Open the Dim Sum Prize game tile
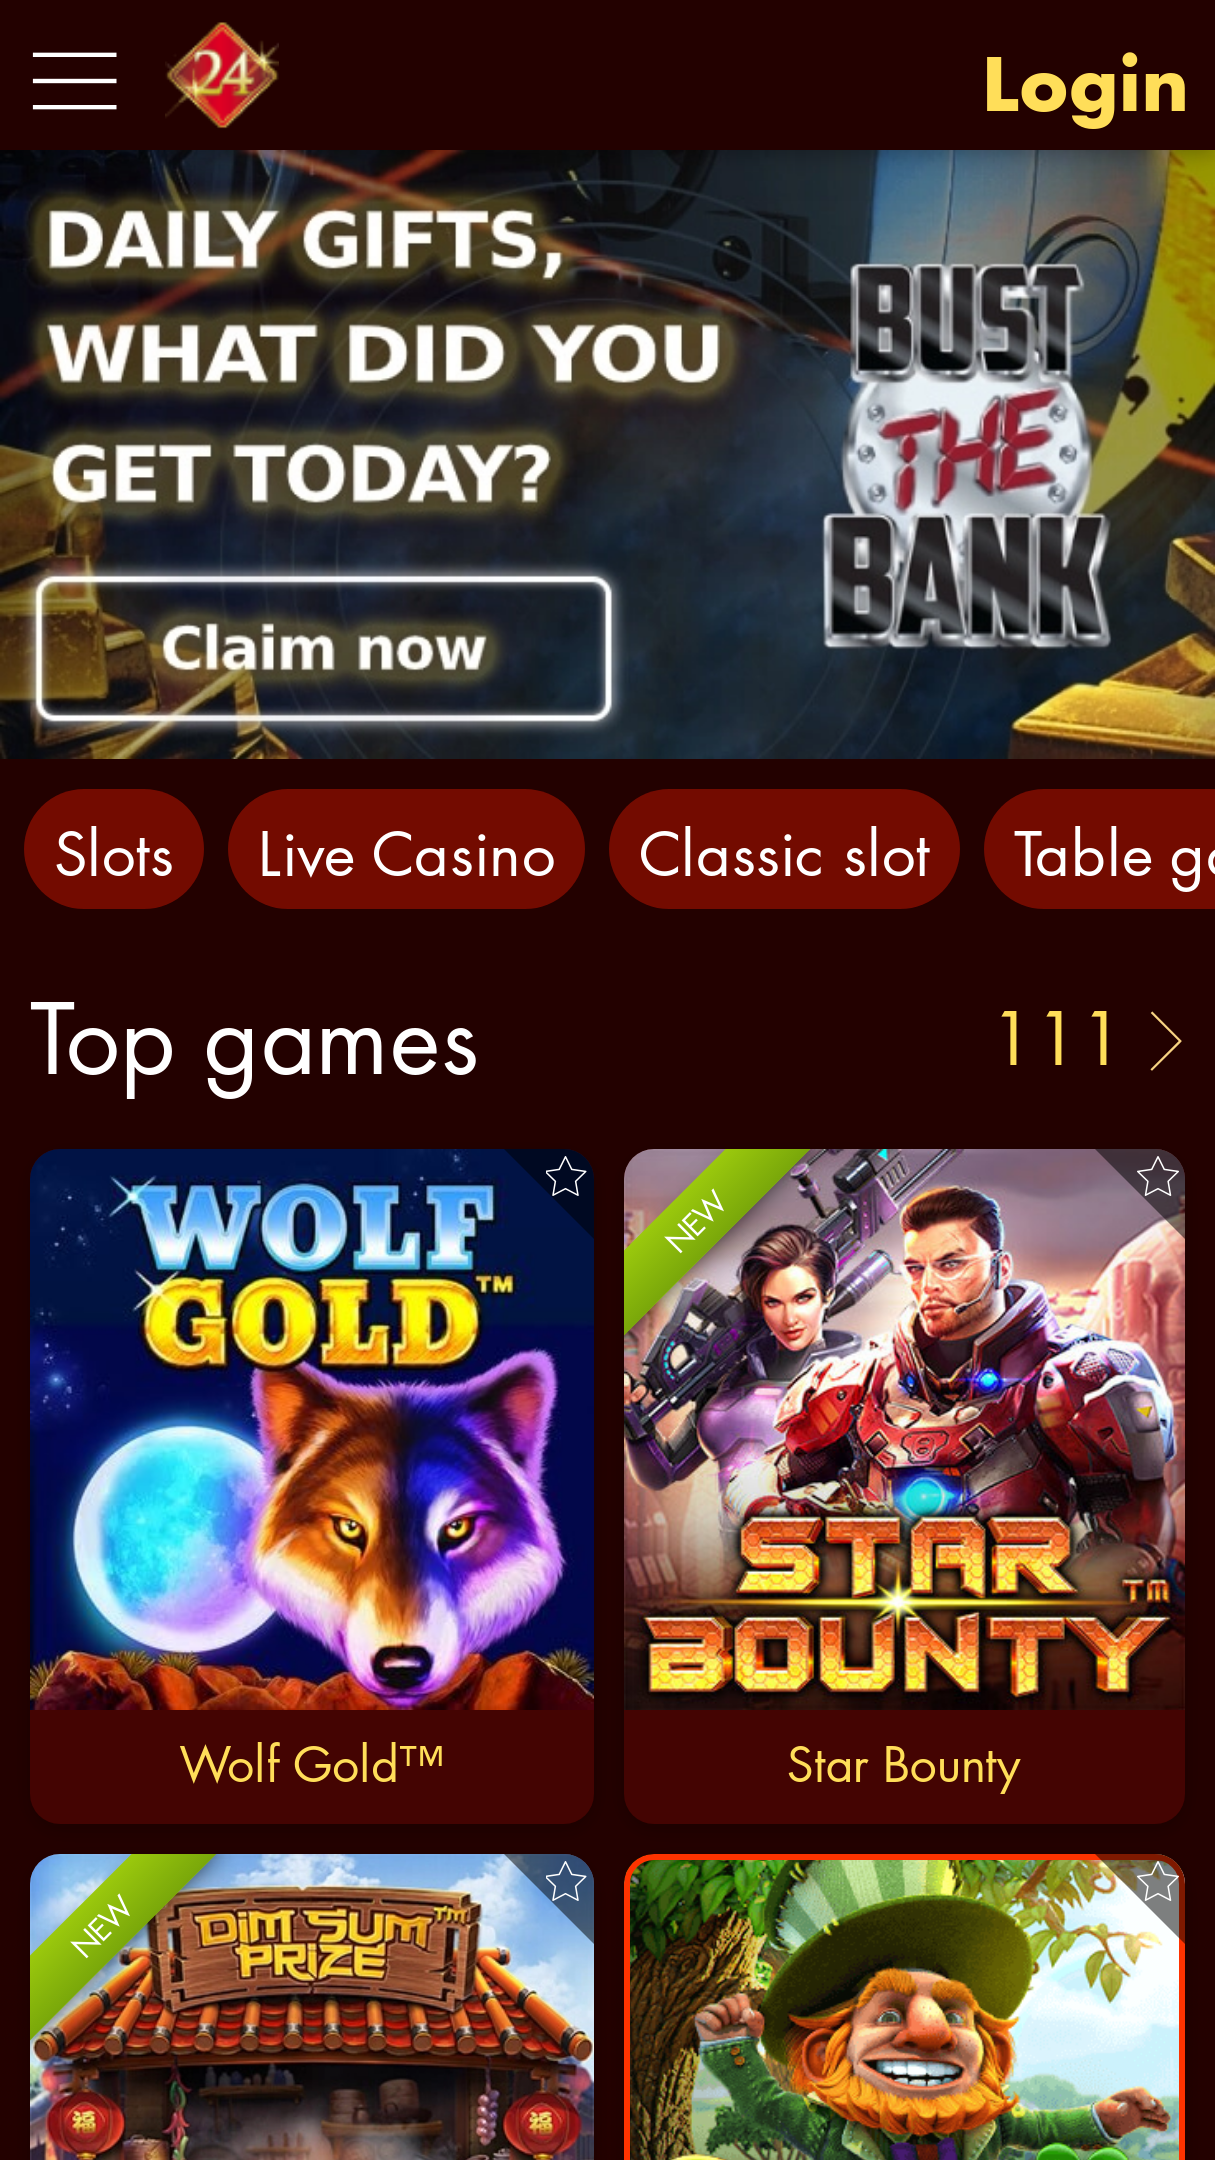This screenshot has width=1215, height=2160. pos(312,2007)
